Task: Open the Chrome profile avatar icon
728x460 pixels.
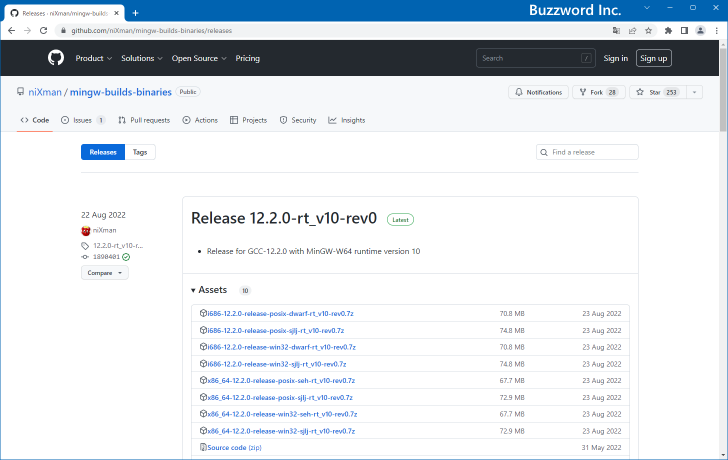Action: pyautogui.click(x=700, y=31)
